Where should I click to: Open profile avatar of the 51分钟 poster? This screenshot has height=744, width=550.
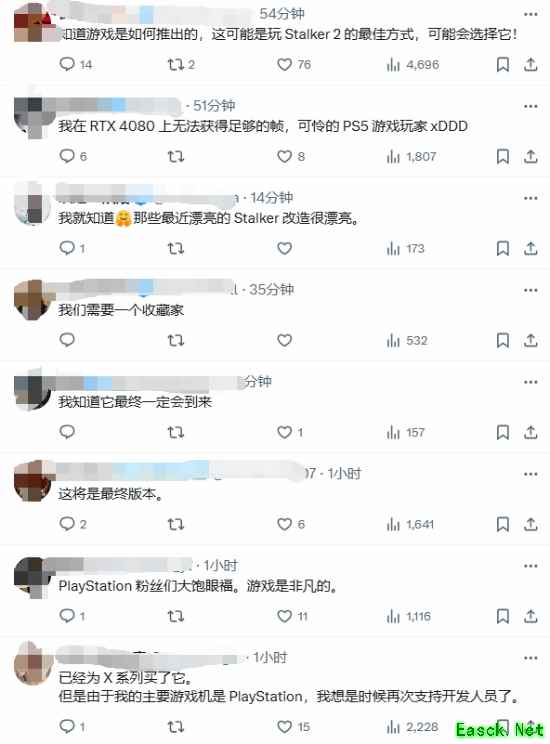click(x=32, y=117)
